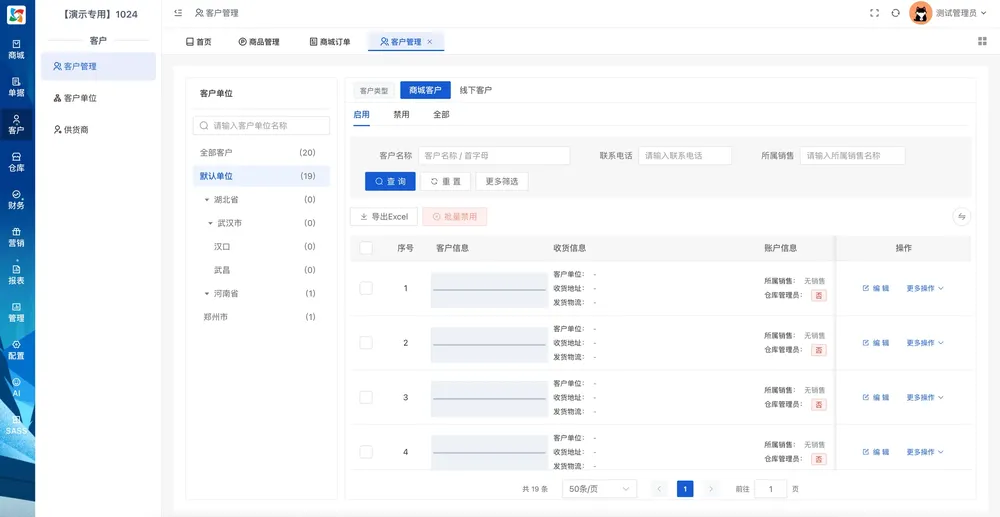Image resolution: width=1000 pixels, height=517 pixels.
Task: Show the 禁用 status tab
Action: [402, 115]
